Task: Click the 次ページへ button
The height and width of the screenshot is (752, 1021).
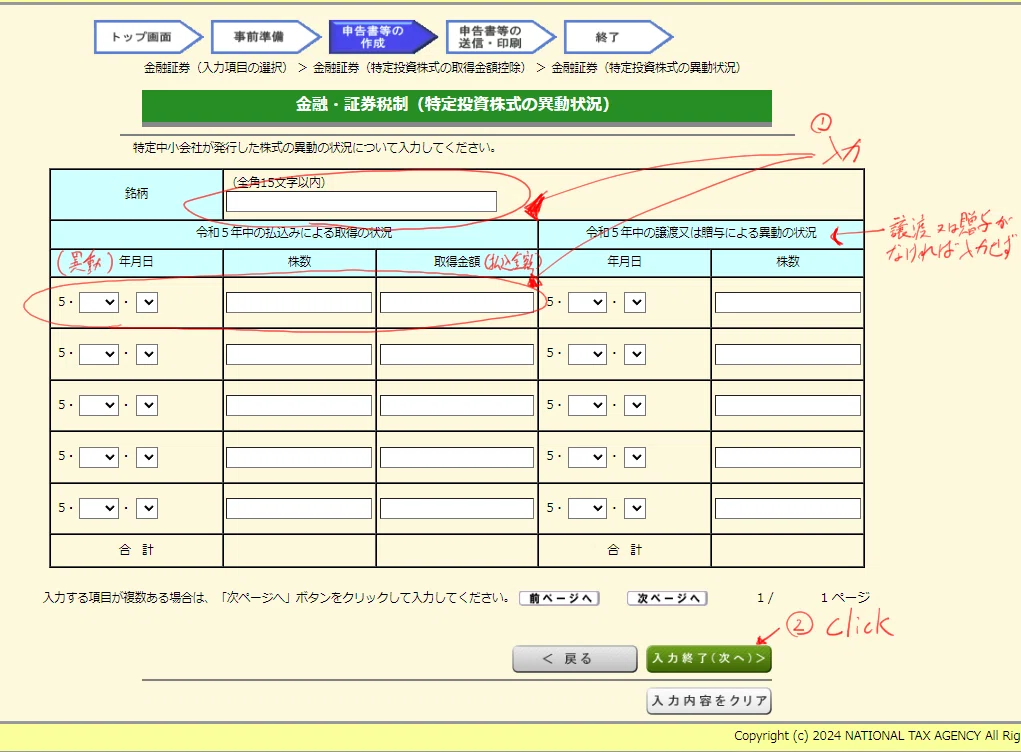Action: (x=667, y=598)
